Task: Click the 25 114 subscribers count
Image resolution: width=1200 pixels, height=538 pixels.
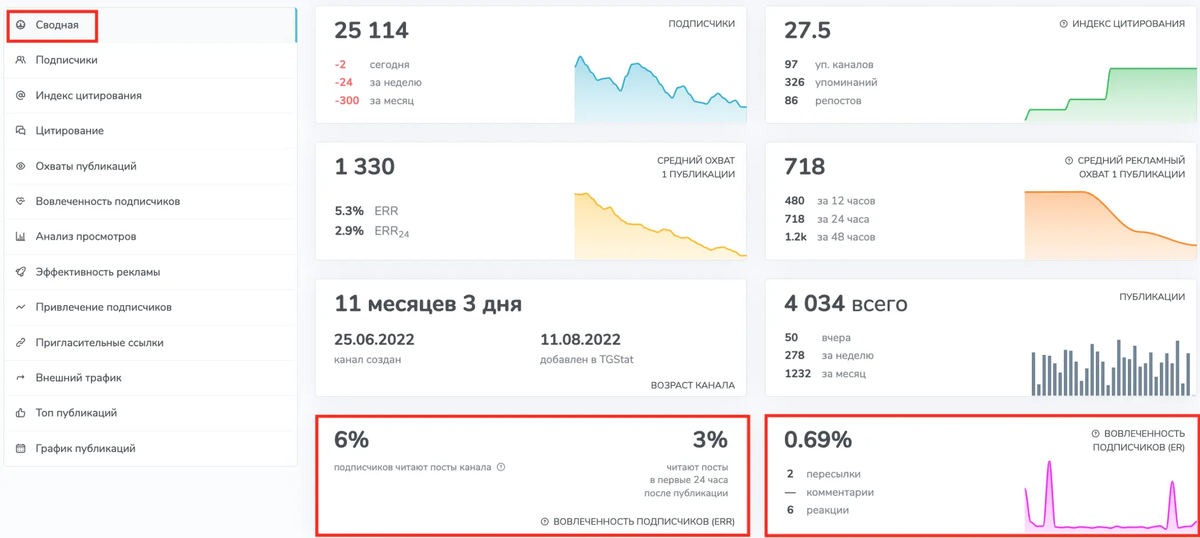Action: pos(371,31)
